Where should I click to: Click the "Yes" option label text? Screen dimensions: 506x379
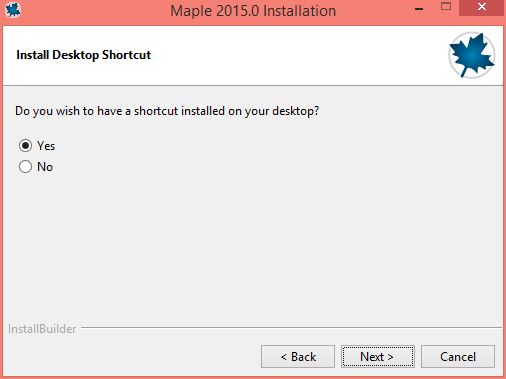tap(46, 146)
